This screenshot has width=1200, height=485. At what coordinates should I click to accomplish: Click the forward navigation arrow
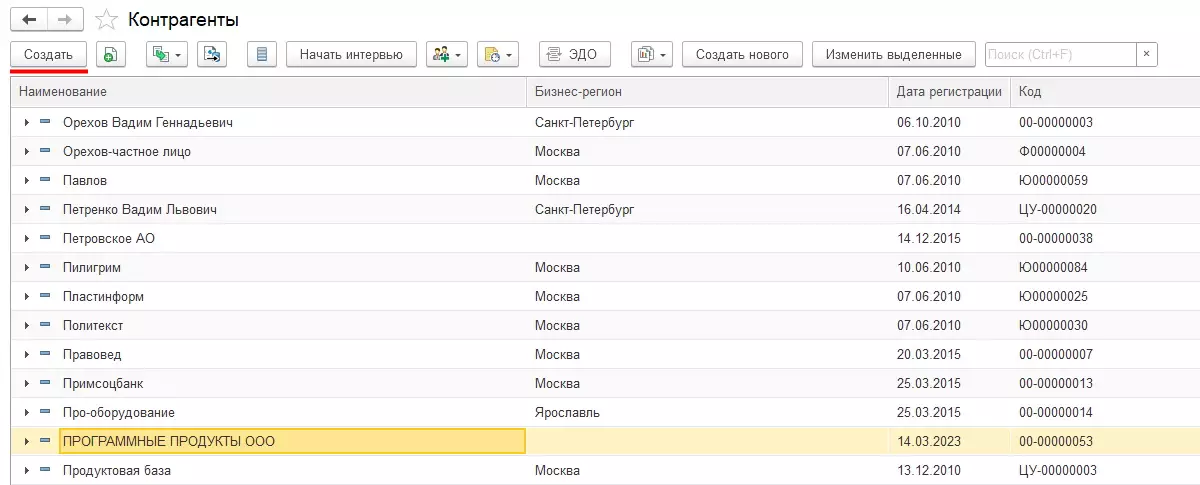tap(64, 20)
